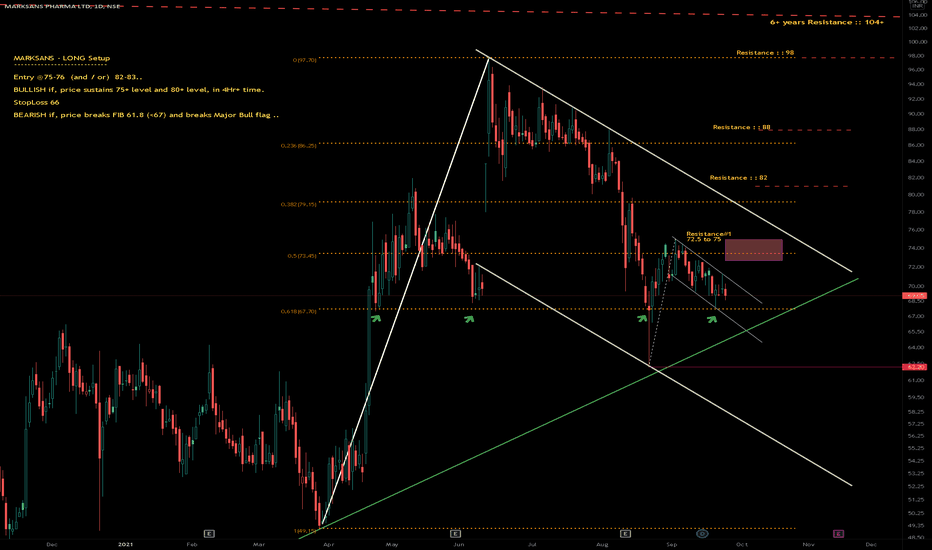Click the MARKSANS PHARMA LTD symbol title

tap(62, 6)
